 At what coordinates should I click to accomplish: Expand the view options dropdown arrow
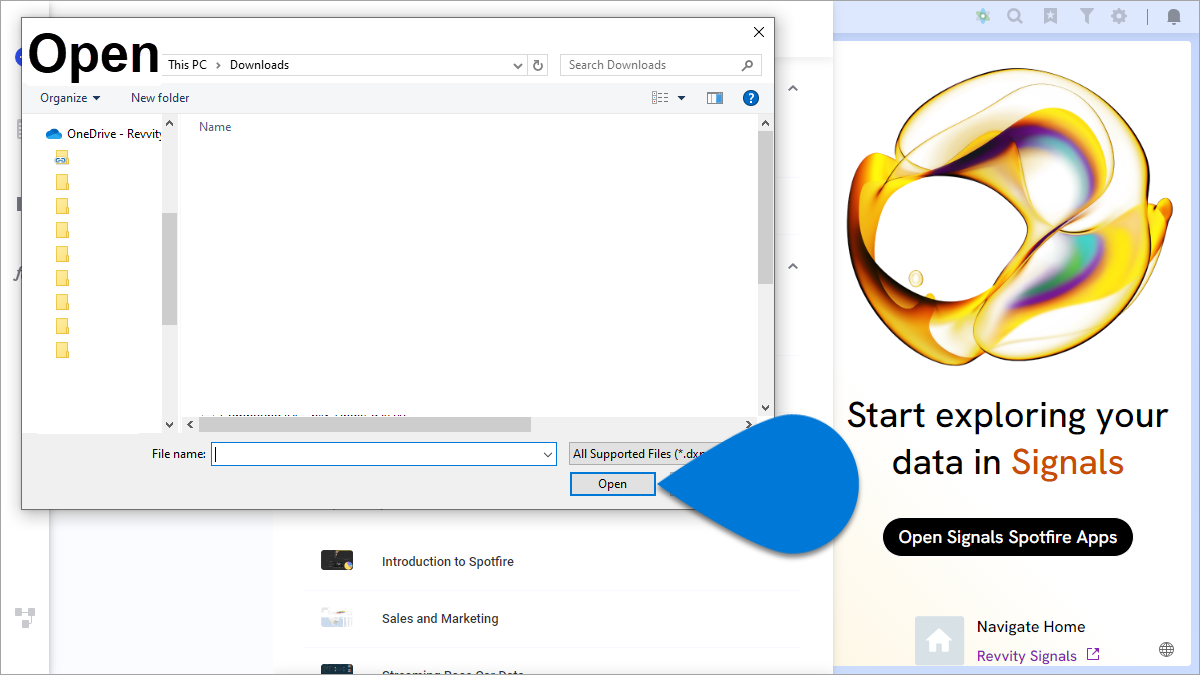click(x=682, y=98)
